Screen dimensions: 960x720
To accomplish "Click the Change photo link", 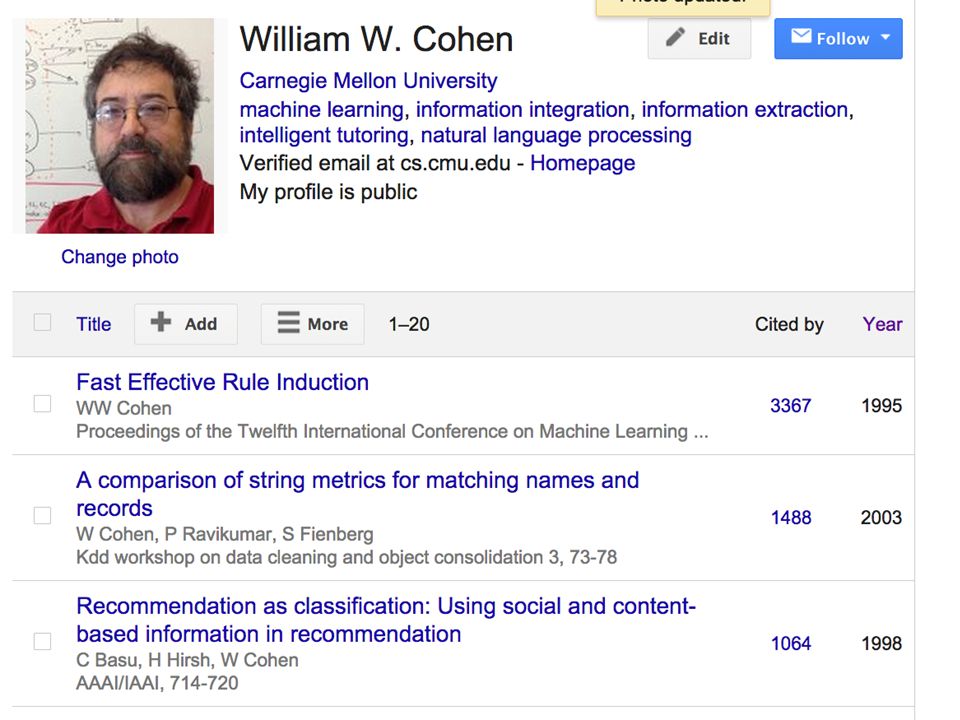I will tap(120, 257).
